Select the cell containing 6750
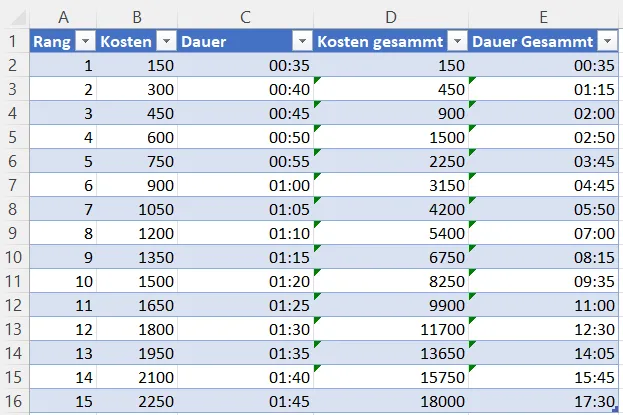The height and width of the screenshot is (415, 623). coord(390,257)
